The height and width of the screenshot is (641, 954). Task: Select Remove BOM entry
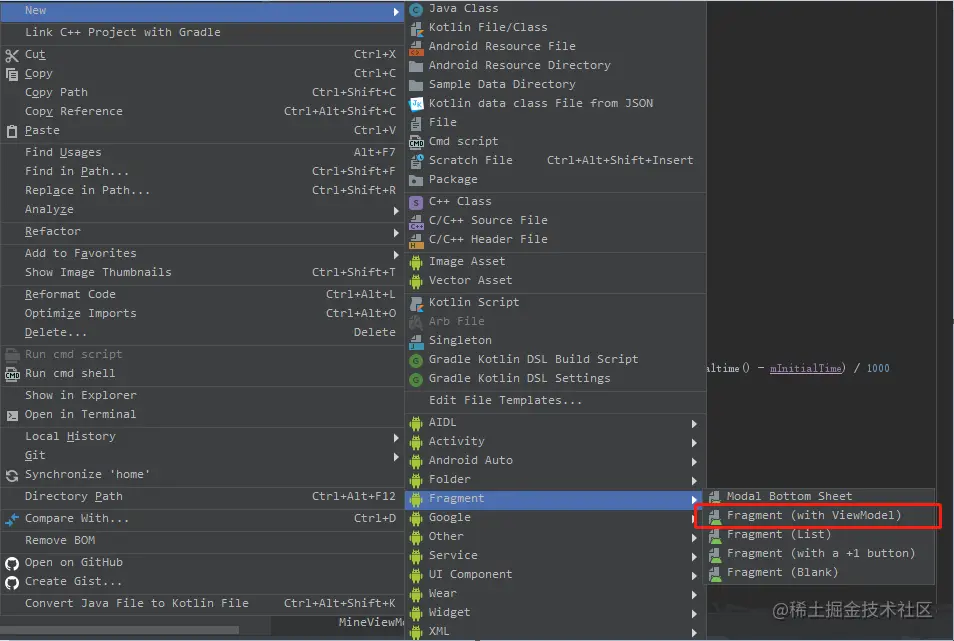(201, 540)
